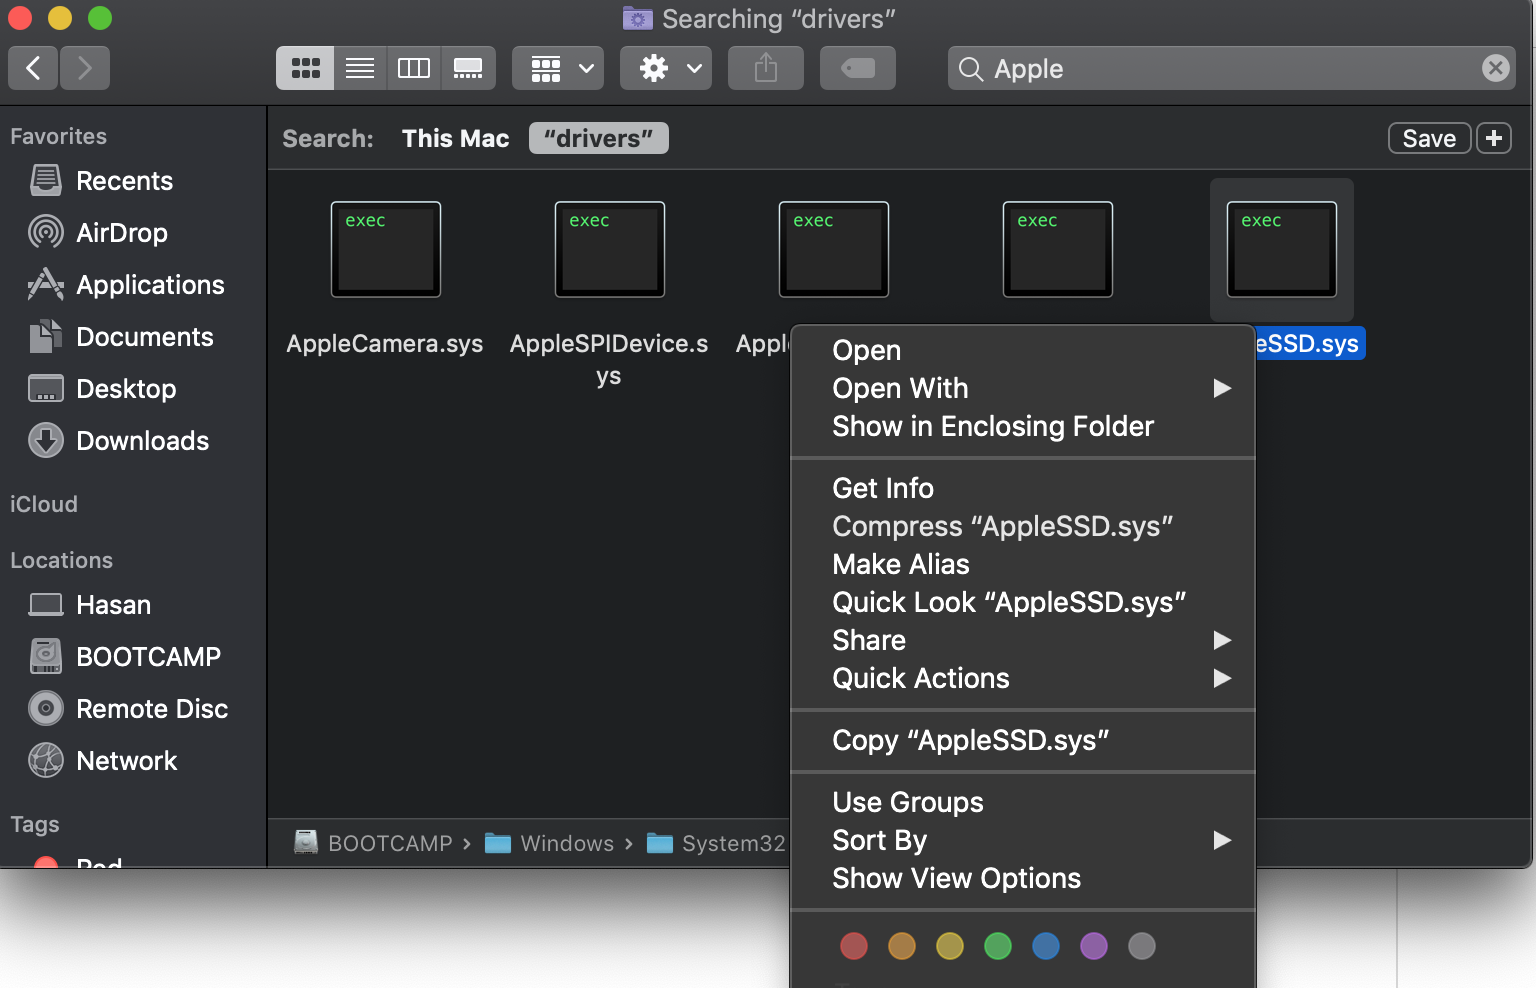Switch to icon view

tap(305, 68)
